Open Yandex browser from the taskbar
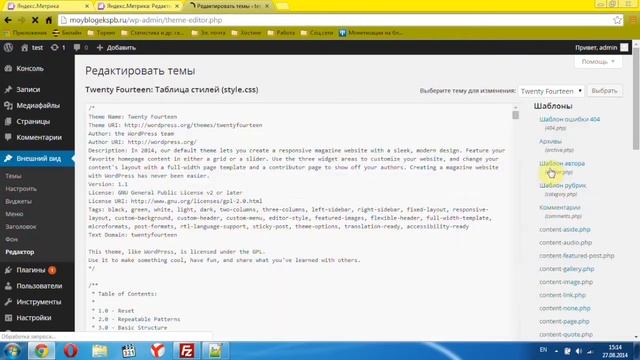The width and height of the screenshot is (640, 360). pos(158,351)
